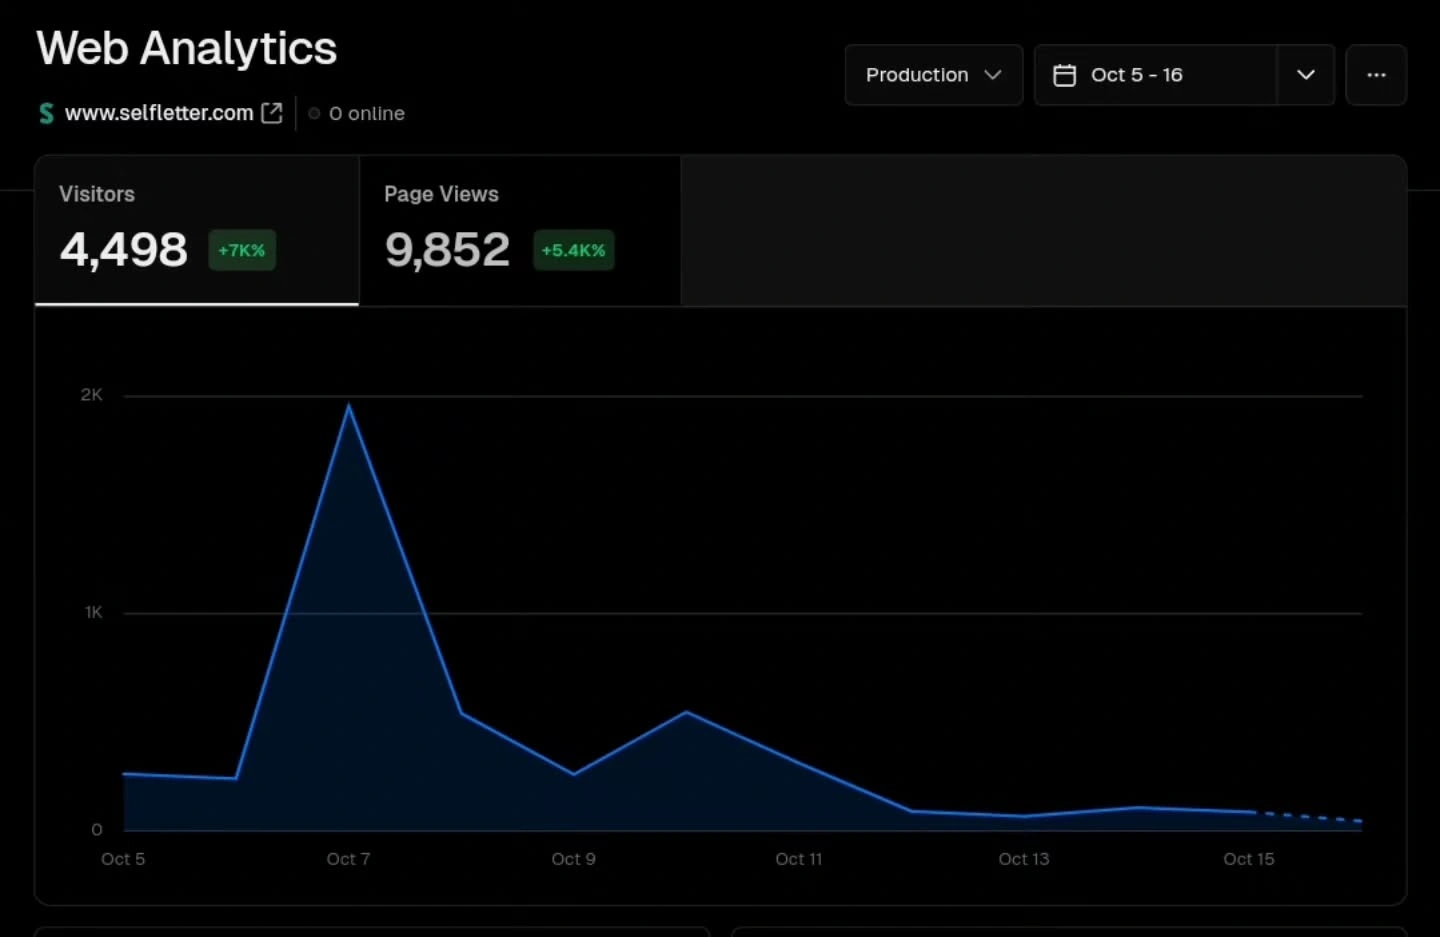Click the calendar icon in date picker
The height and width of the screenshot is (937, 1440).
pos(1064,75)
